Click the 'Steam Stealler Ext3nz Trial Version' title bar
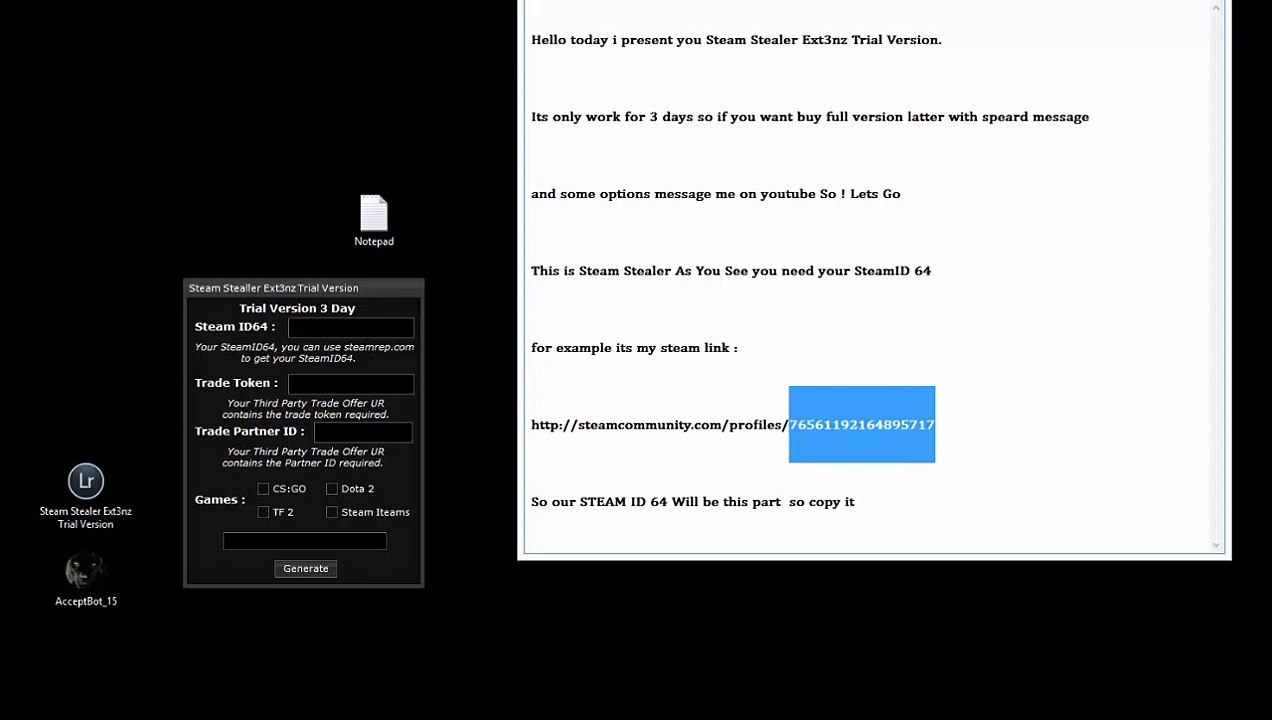This screenshot has width=1272, height=720. 304,288
